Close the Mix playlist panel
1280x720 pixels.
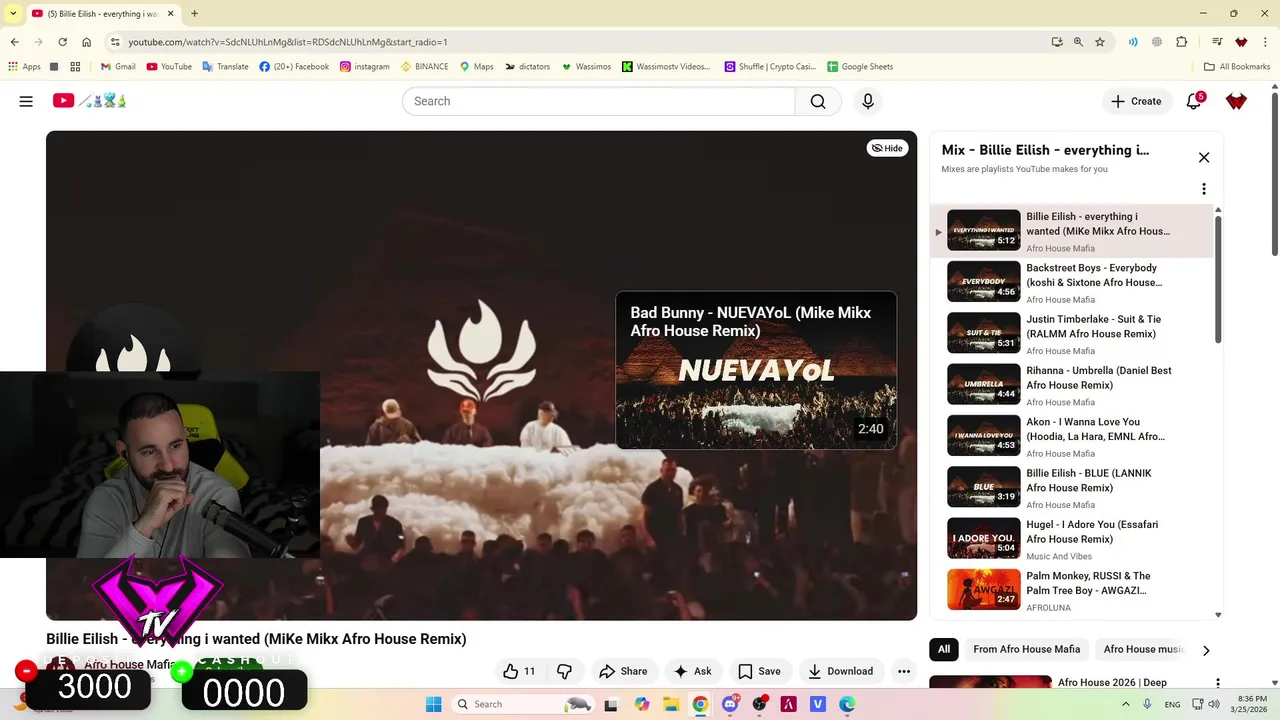click(x=1204, y=157)
